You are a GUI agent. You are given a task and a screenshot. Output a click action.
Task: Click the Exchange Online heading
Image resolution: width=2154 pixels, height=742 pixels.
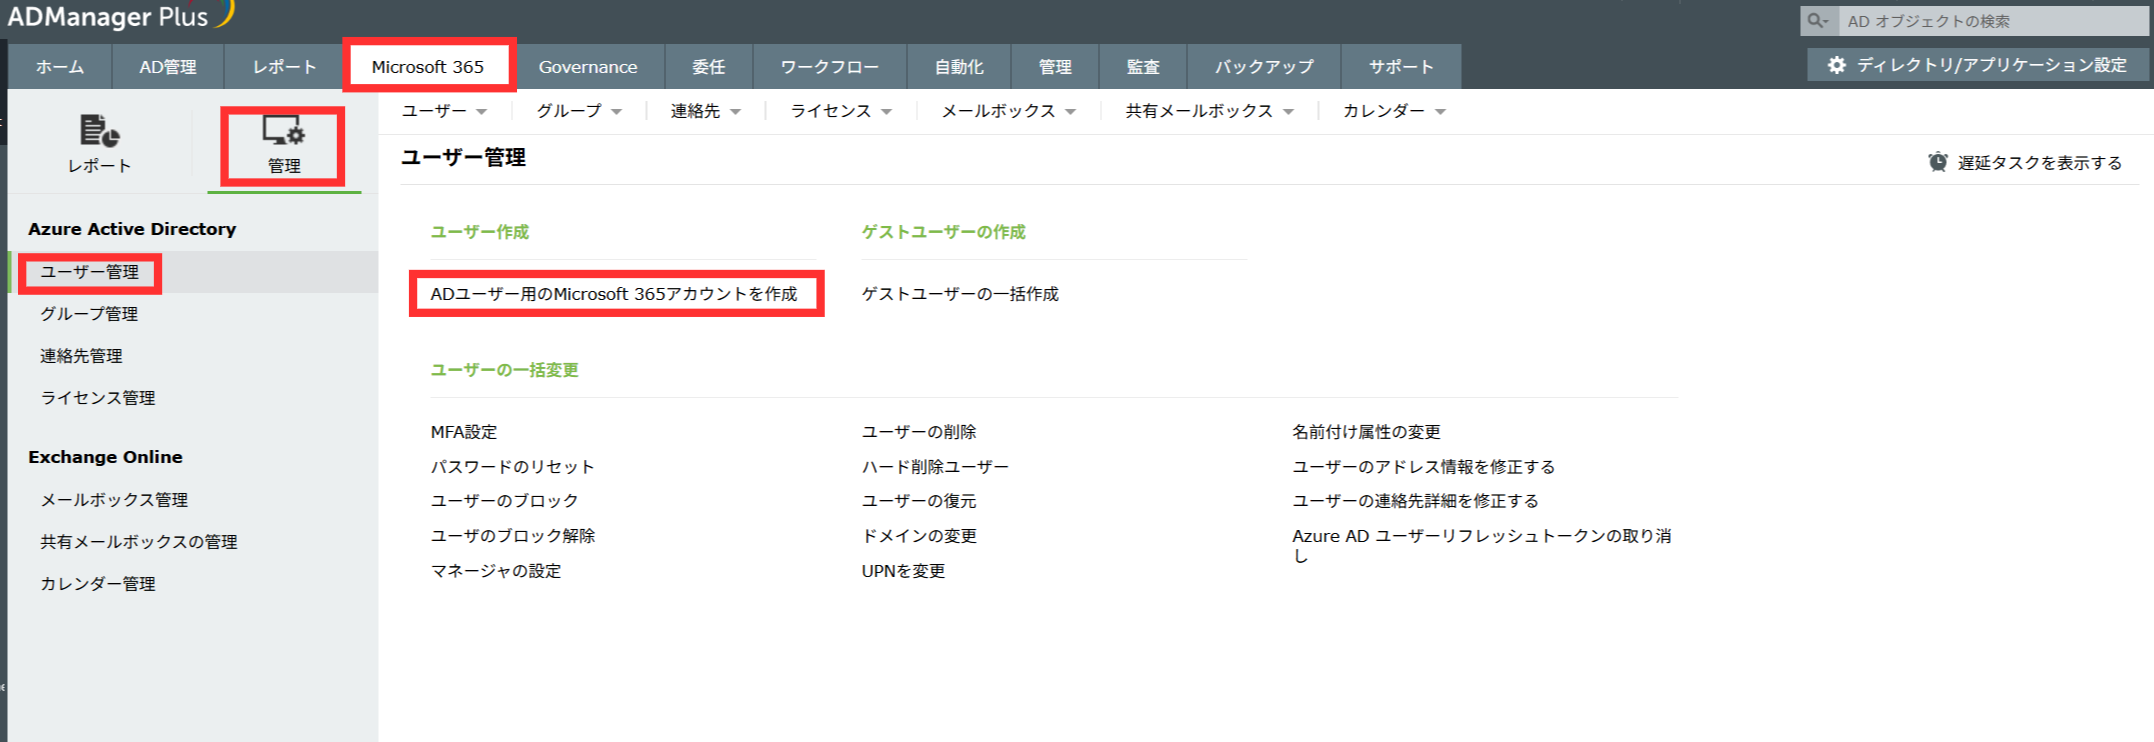pos(105,457)
